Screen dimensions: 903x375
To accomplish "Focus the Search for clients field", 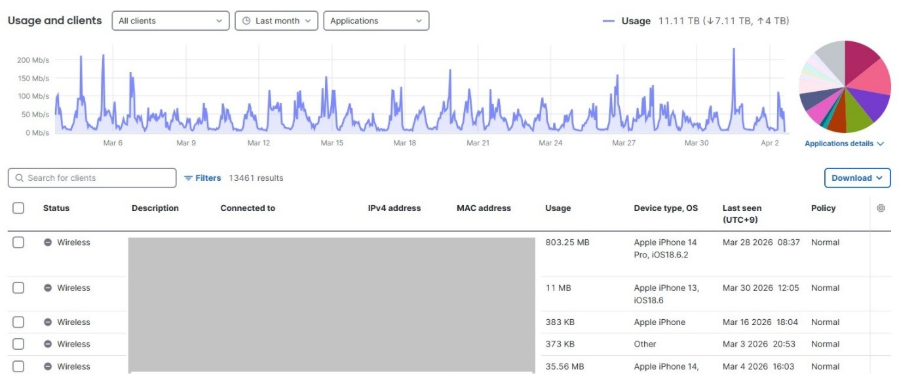I will tap(92, 178).
